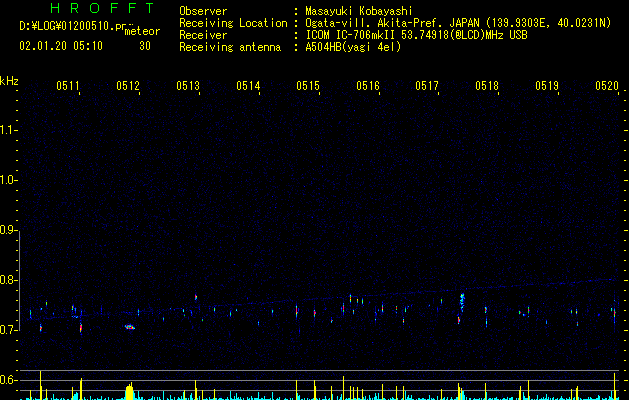Image resolution: width=629 pixels, height=400 pixels.
Task: Click the meteor echo just before 0513 marker
Action: point(196,297)
